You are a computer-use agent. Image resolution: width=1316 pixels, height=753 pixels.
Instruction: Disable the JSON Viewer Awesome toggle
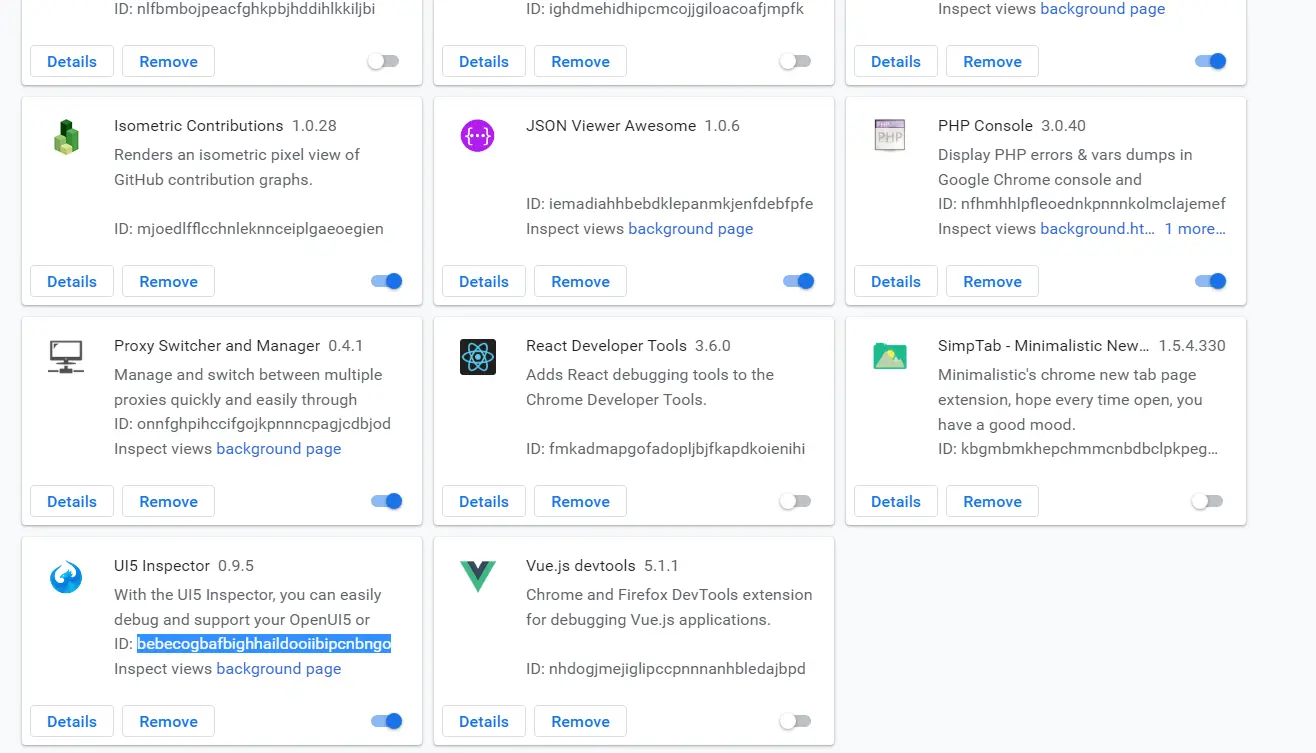798,281
